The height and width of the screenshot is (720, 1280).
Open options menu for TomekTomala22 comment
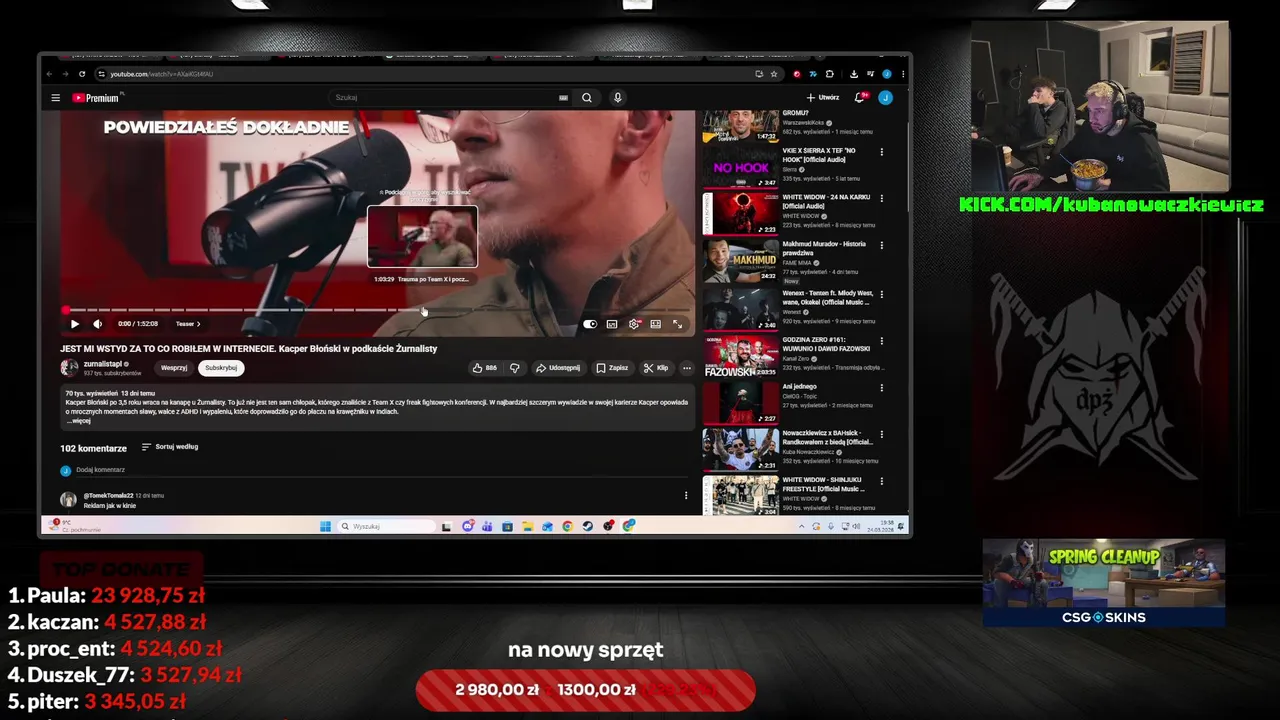pos(686,495)
